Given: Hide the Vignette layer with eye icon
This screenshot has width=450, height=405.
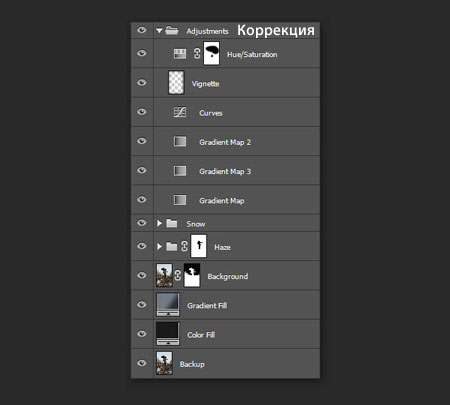Looking at the screenshot, I should point(142,82).
